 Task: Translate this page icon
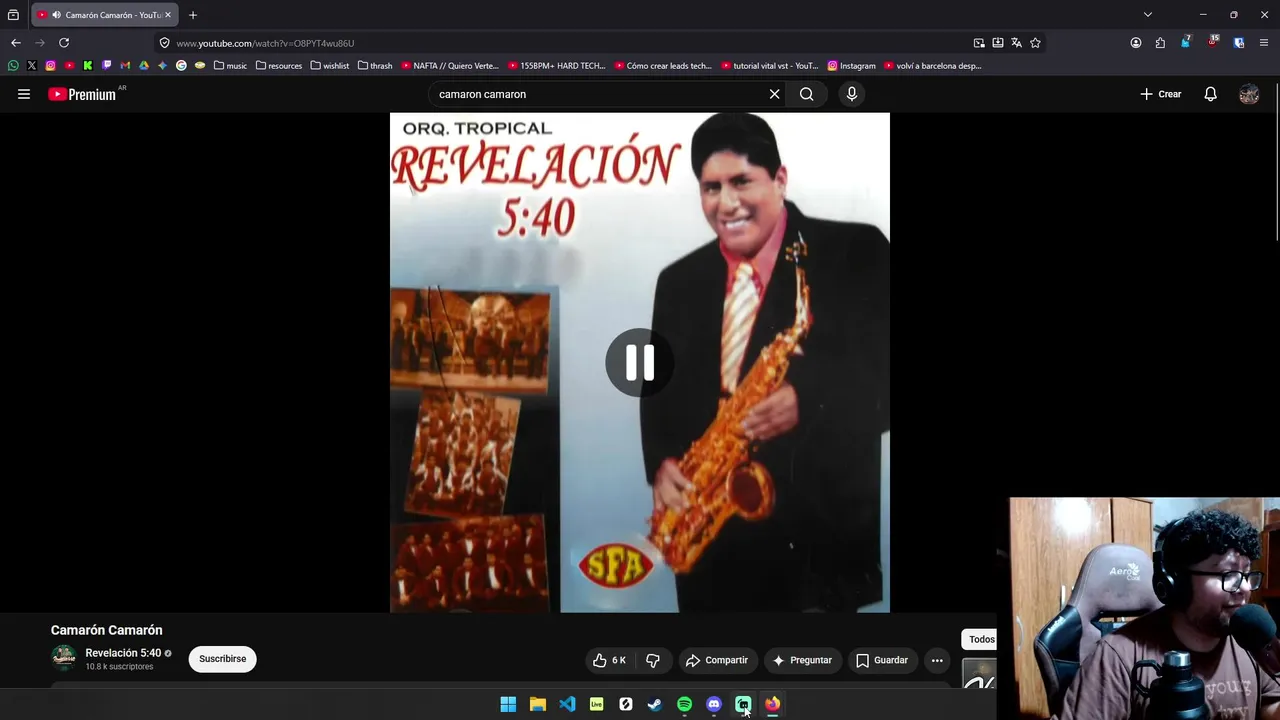(x=1016, y=43)
